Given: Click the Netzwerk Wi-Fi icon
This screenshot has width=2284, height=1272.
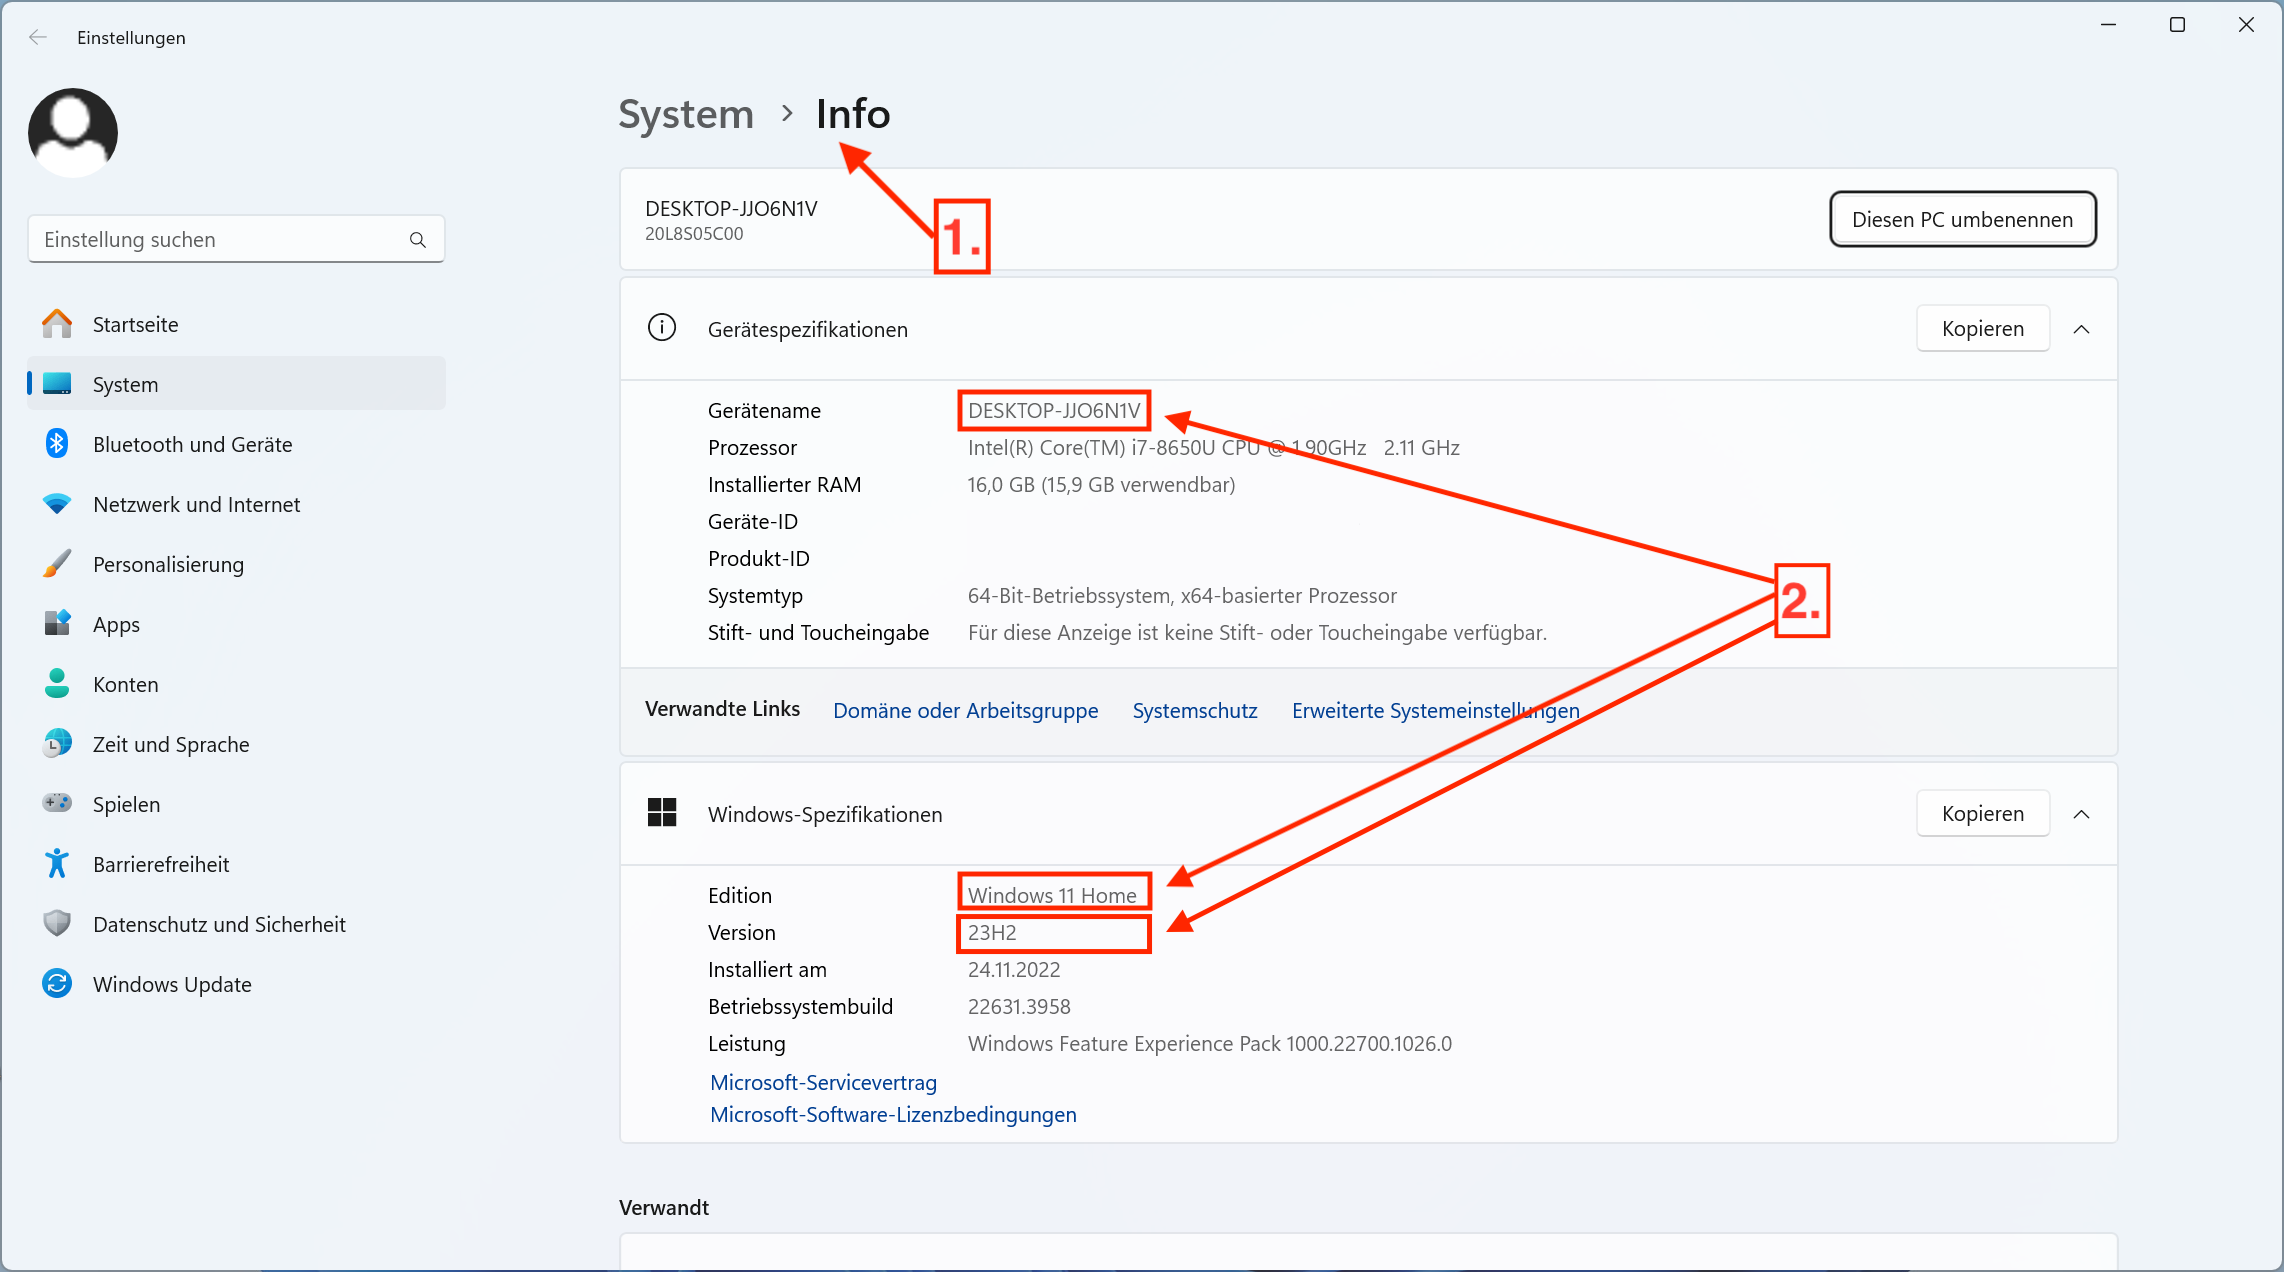Looking at the screenshot, I should [57, 504].
